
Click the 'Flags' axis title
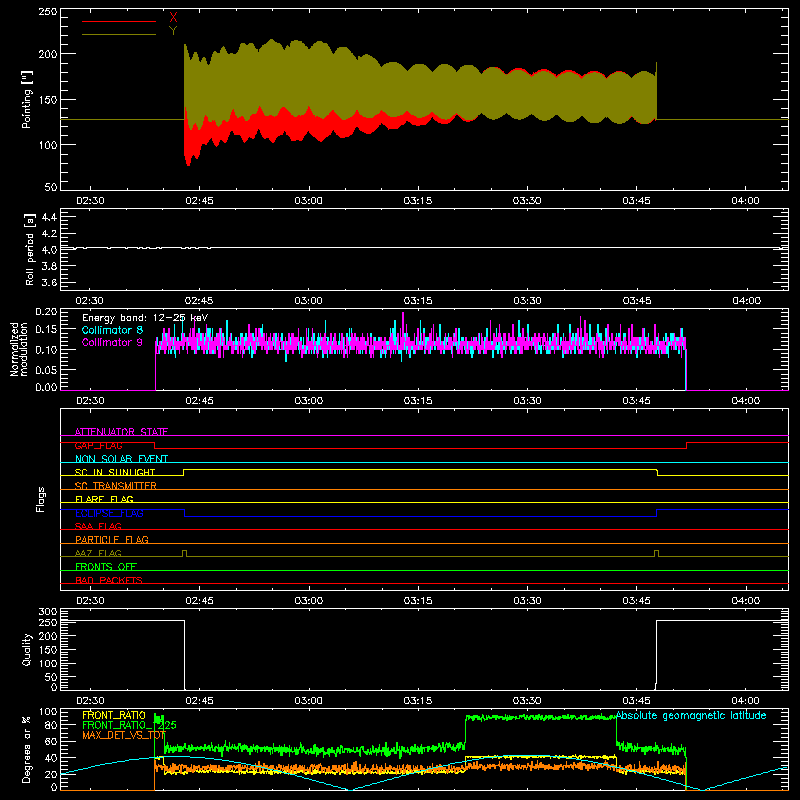coord(40,499)
